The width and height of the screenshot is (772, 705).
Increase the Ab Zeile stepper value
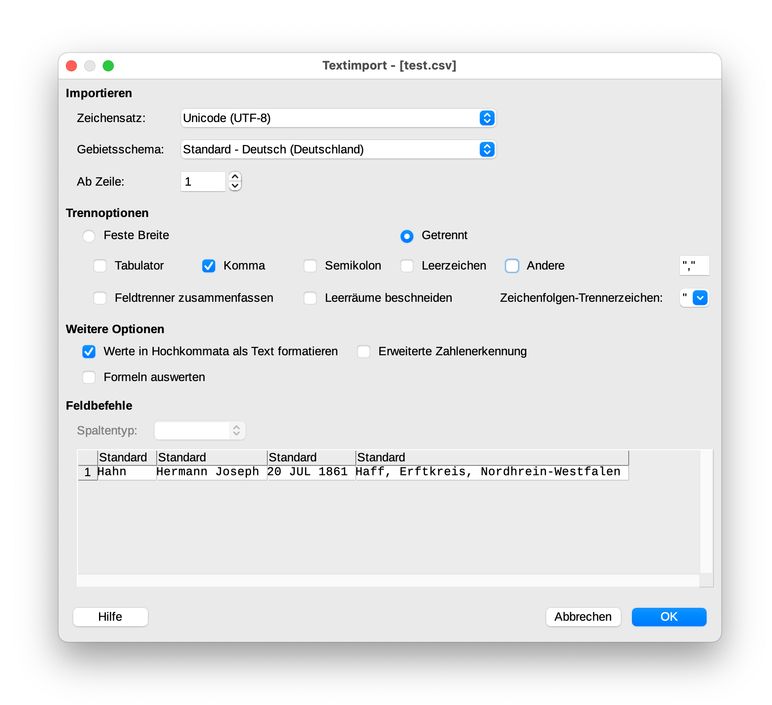(235, 177)
